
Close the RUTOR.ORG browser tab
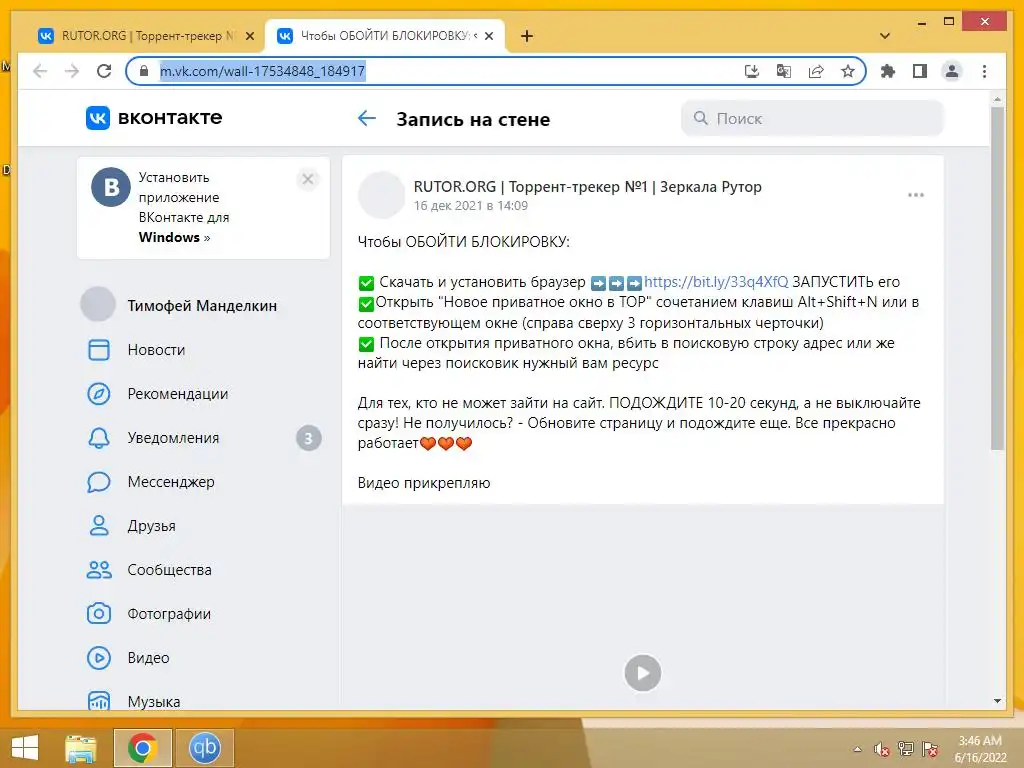point(249,37)
